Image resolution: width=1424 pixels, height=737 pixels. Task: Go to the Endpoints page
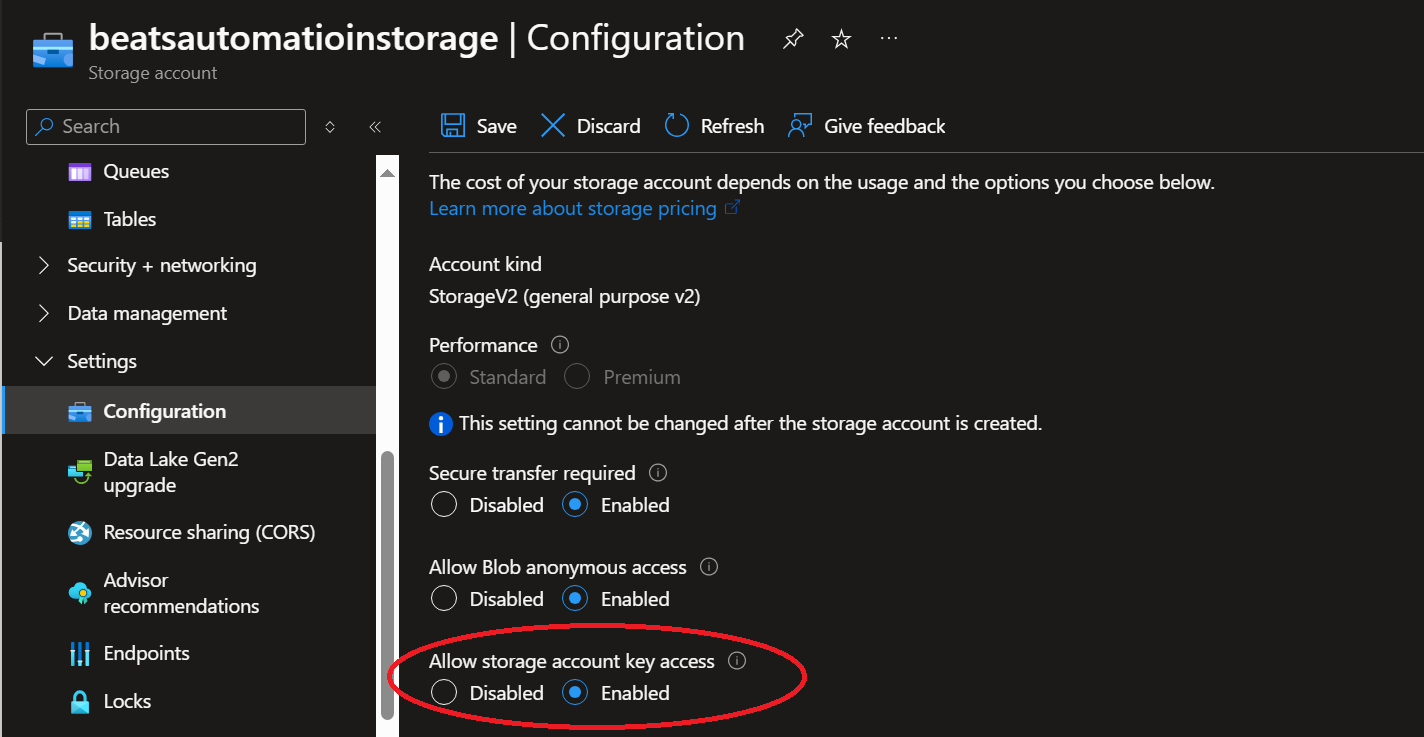pyautogui.click(x=146, y=654)
